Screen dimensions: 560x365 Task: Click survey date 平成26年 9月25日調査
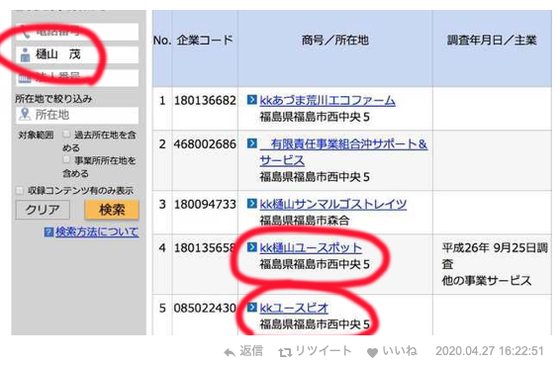coord(495,256)
